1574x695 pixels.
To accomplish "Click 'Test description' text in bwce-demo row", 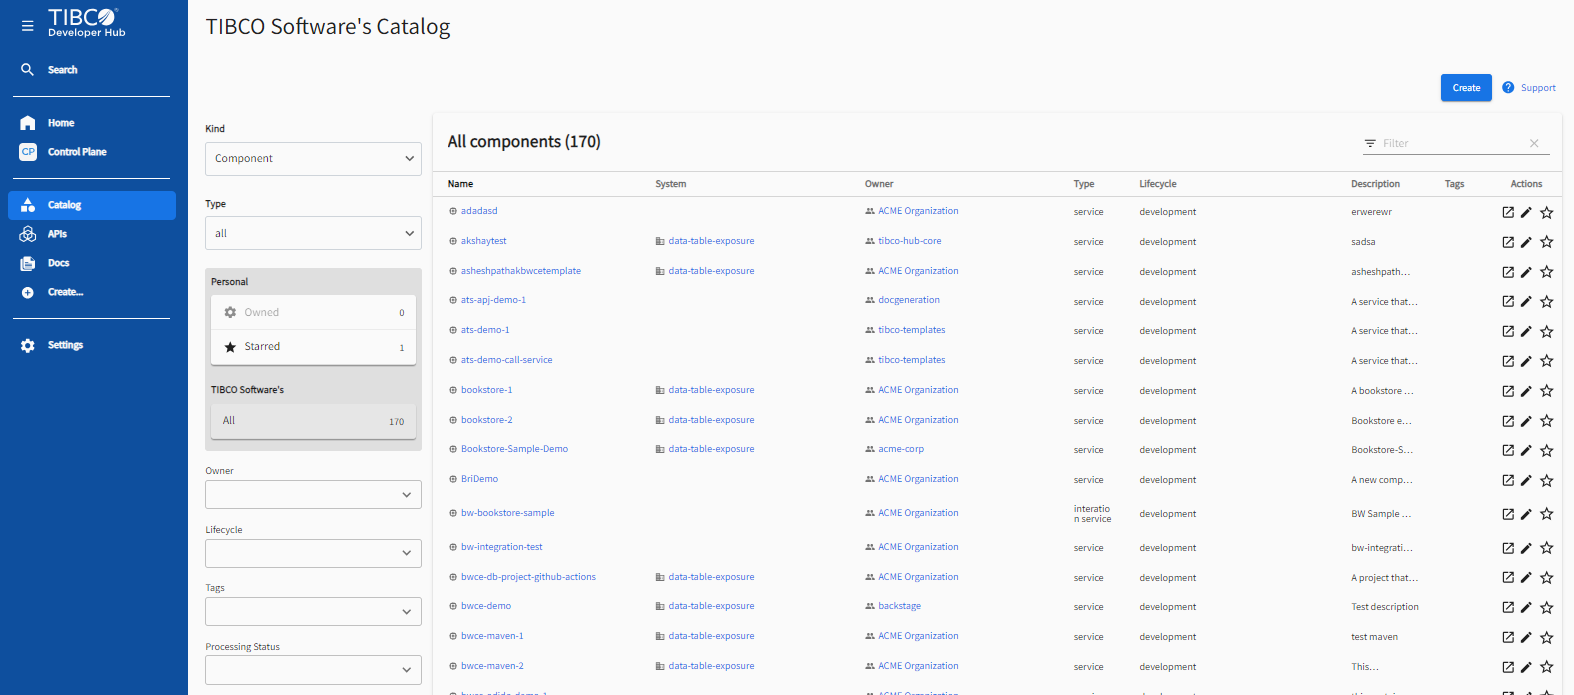I will [1385, 607].
